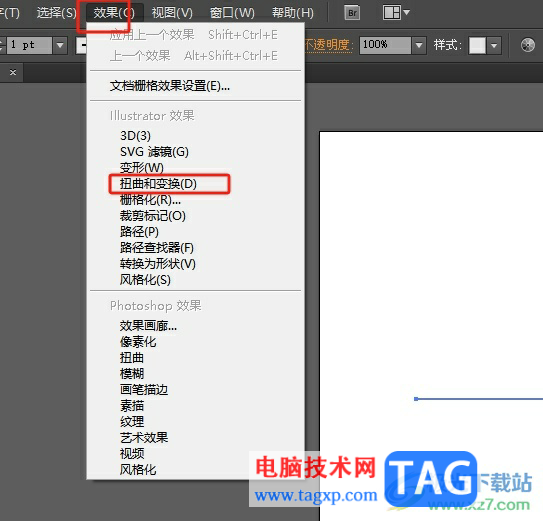Screen dimensions: 543x521
Task: Open the style swatch dropdown arrow
Action: (x=494, y=45)
